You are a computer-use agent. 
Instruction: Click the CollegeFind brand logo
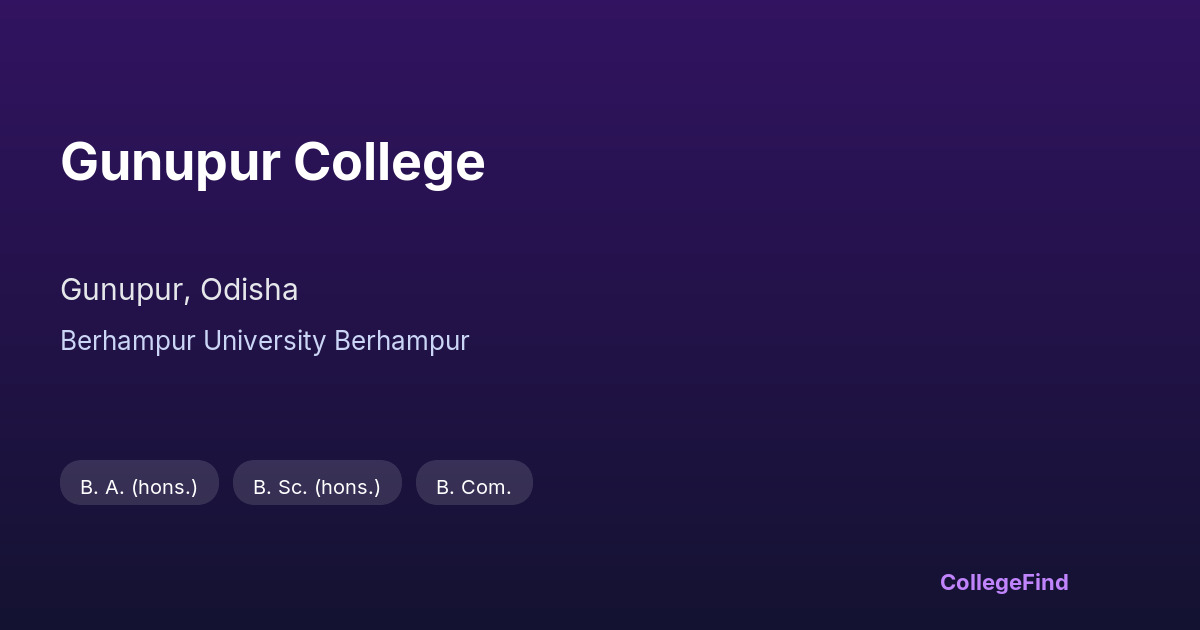pos(1003,582)
